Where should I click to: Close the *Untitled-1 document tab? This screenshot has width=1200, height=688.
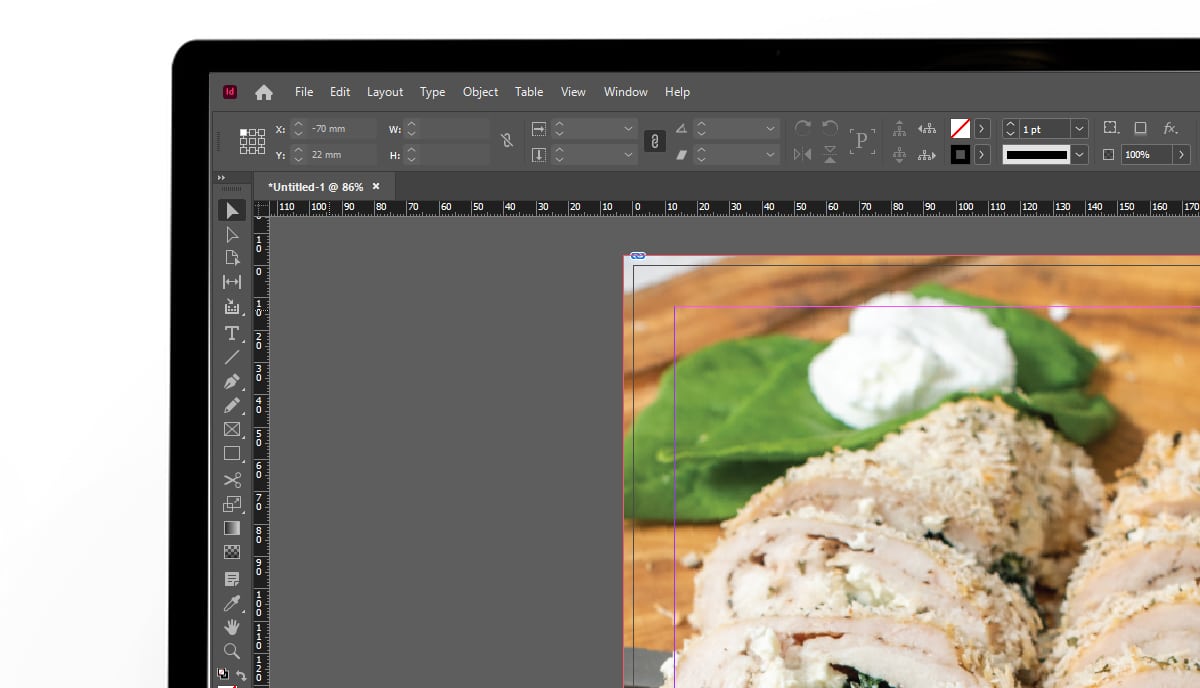click(x=376, y=186)
